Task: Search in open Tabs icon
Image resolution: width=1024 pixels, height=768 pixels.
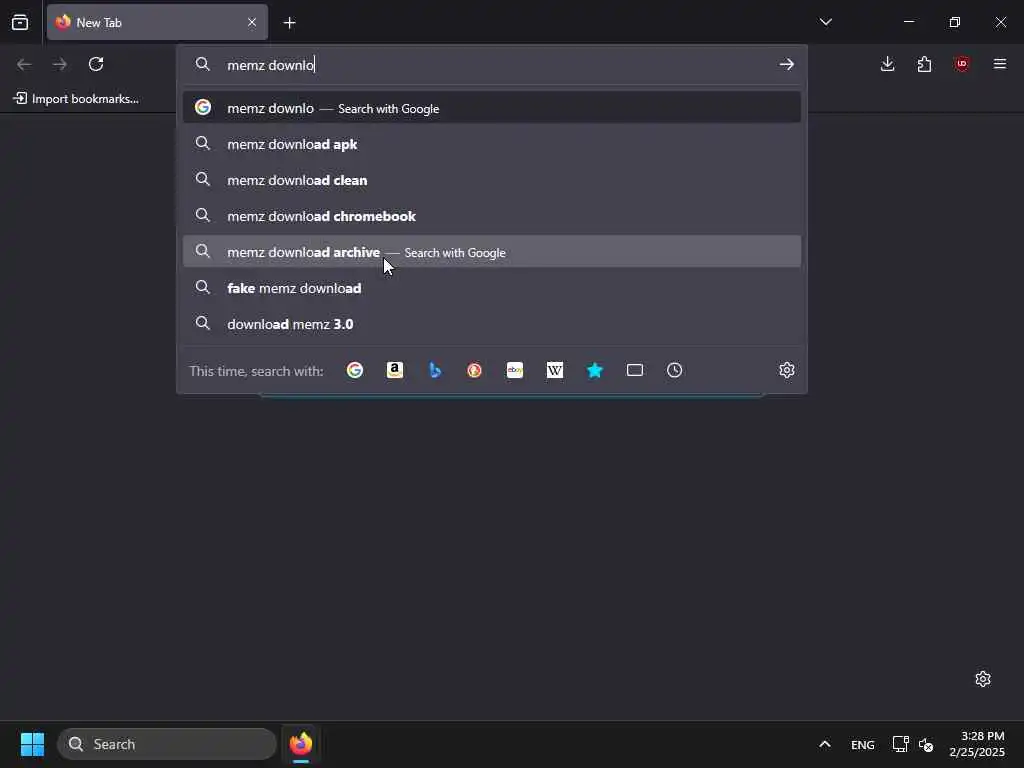Action: tap(635, 370)
